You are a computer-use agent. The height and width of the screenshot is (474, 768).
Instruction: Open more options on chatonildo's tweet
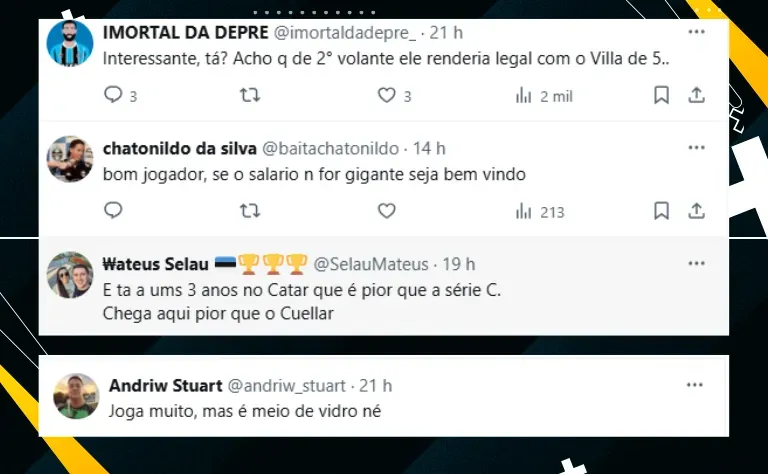[x=696, y=147]
